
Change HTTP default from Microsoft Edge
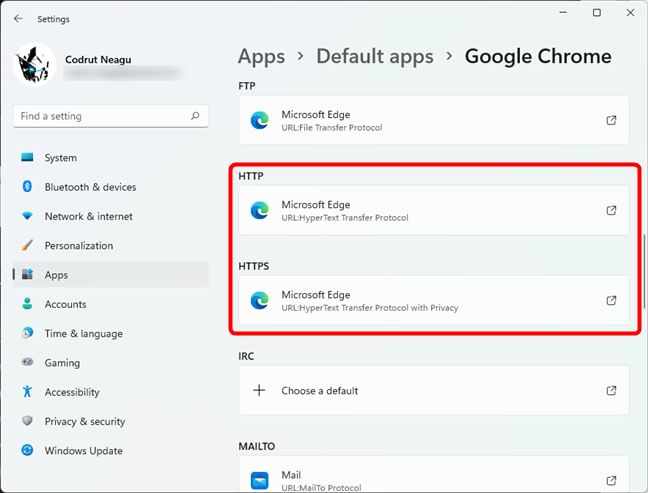[x=434, y=210]
